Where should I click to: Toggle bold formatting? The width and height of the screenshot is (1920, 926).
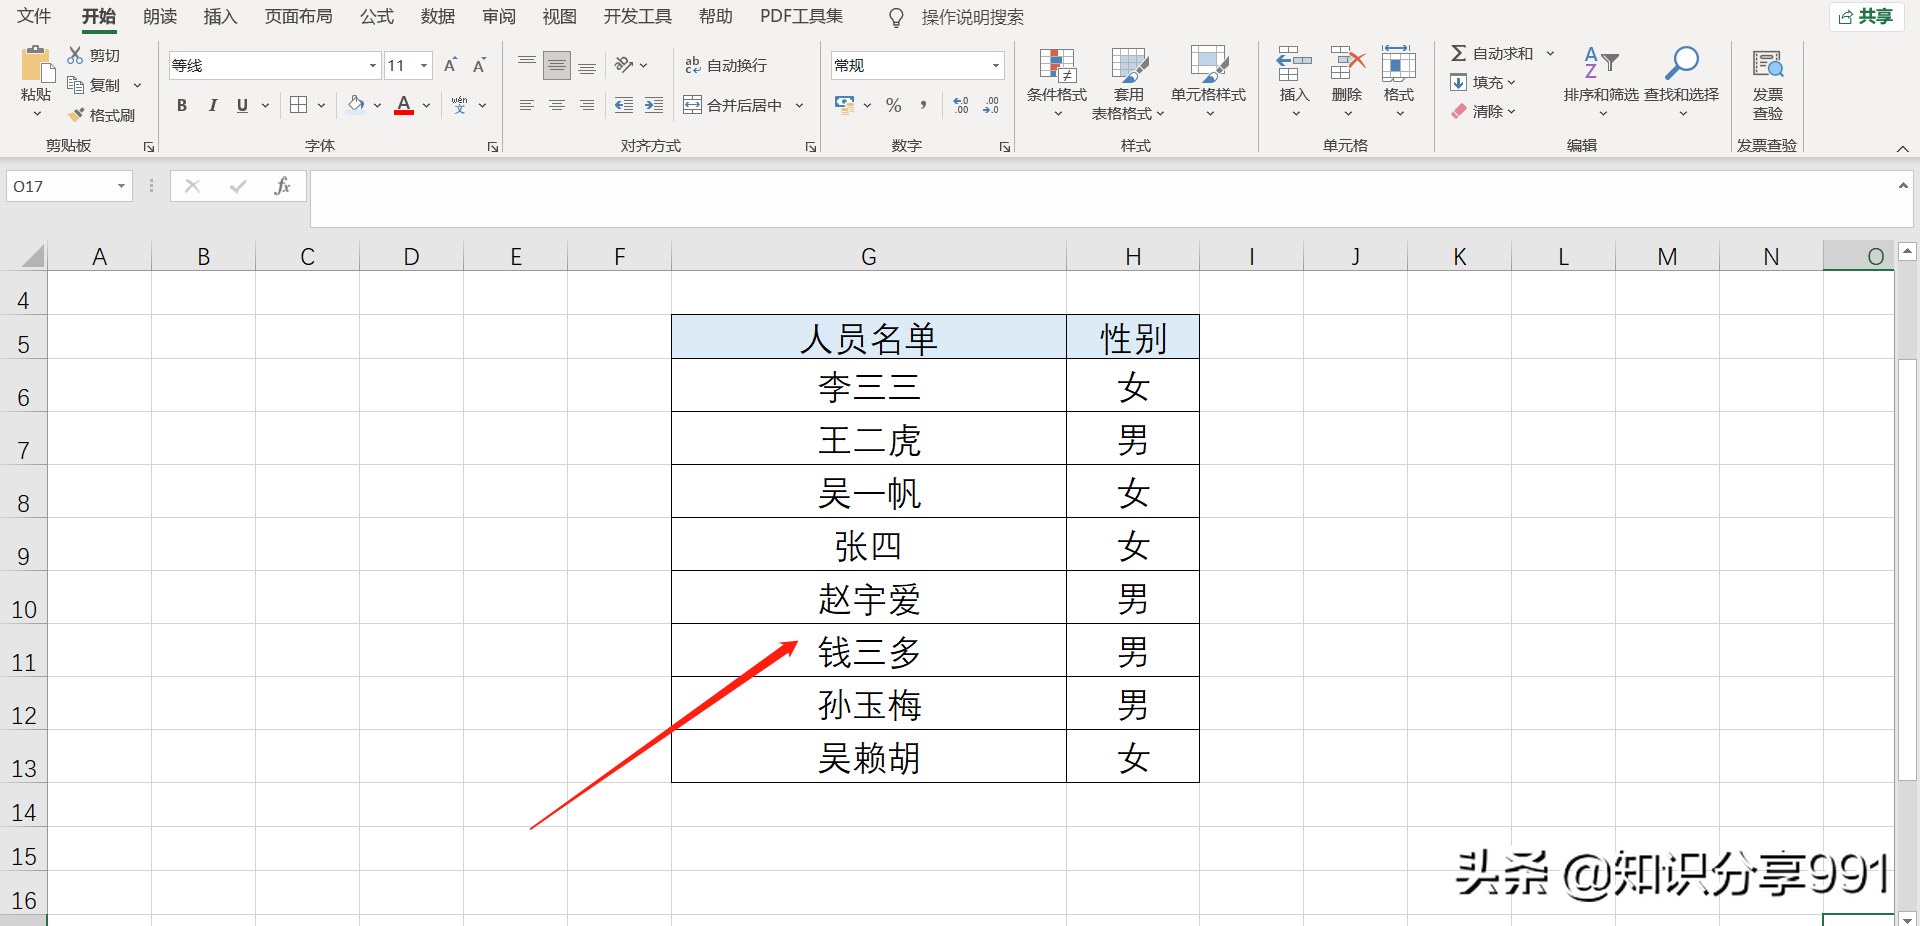182,105
